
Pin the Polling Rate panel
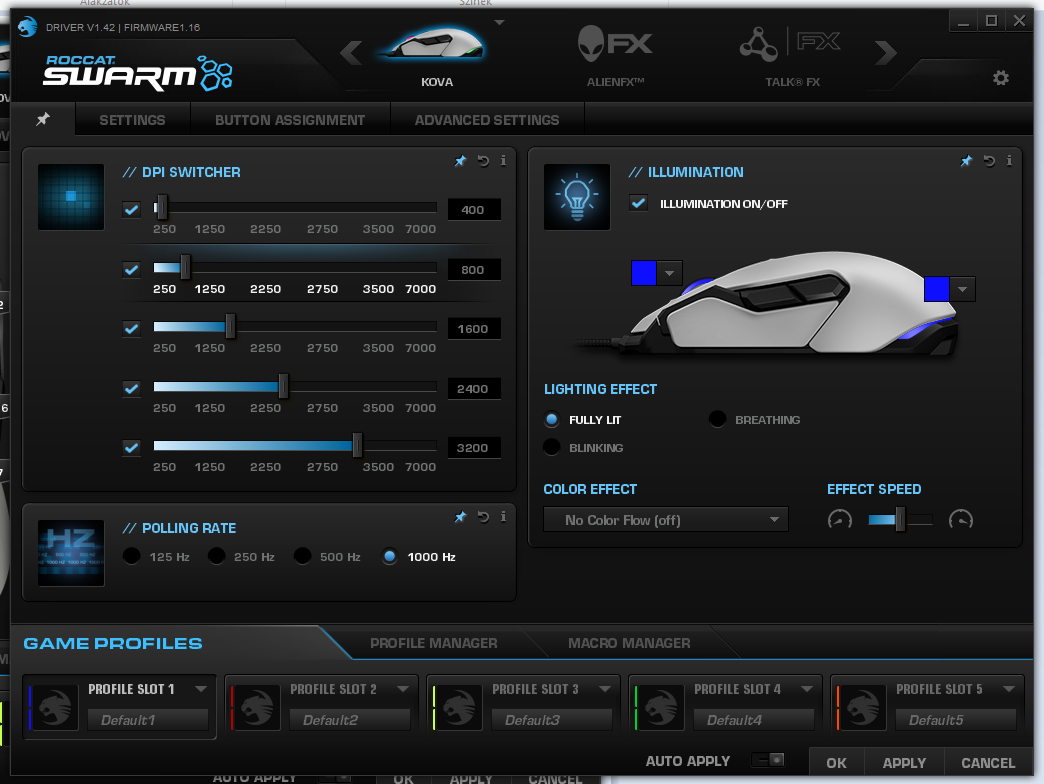pos(460,517)
